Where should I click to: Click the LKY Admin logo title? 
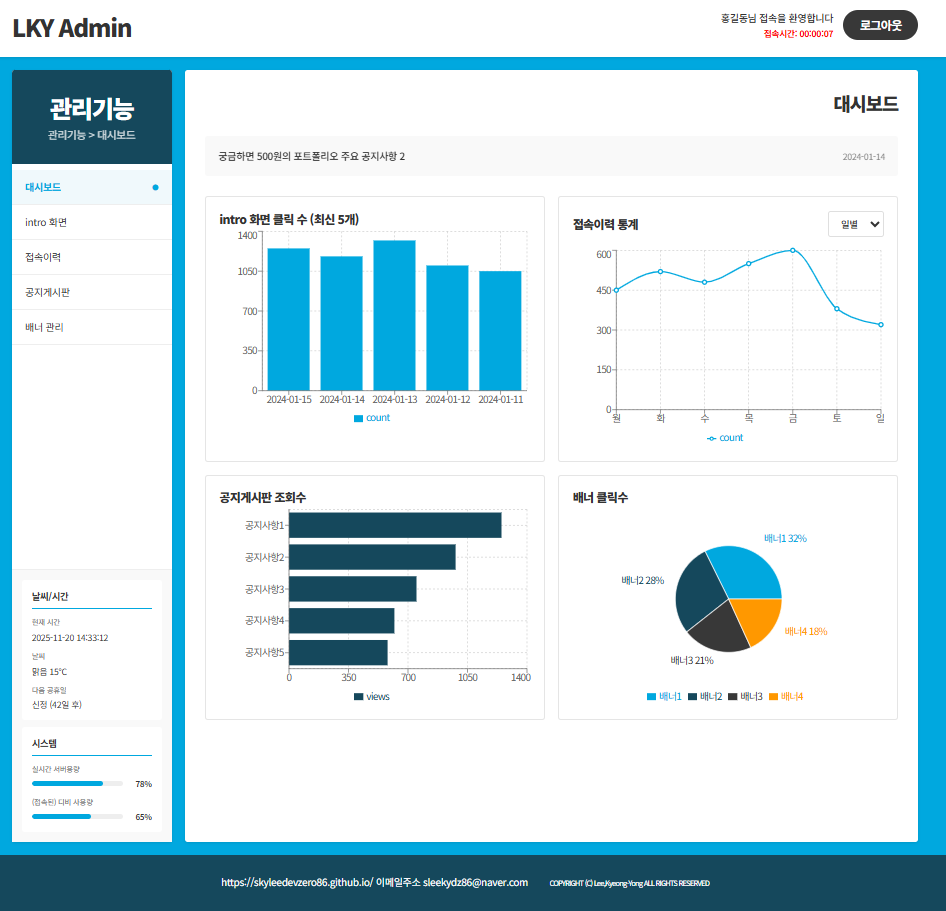72,28
